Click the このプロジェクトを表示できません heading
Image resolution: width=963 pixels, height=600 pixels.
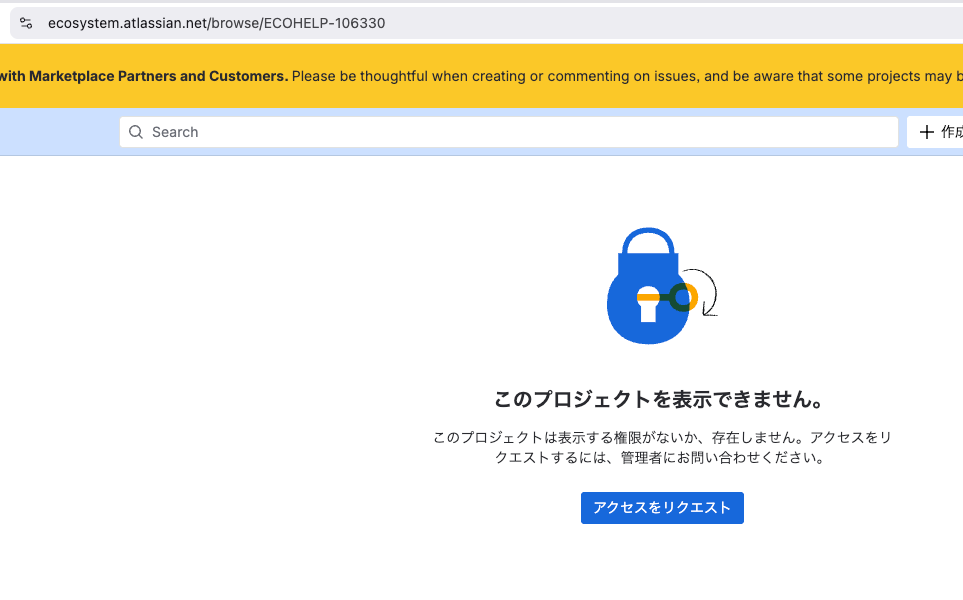(662, 398)
